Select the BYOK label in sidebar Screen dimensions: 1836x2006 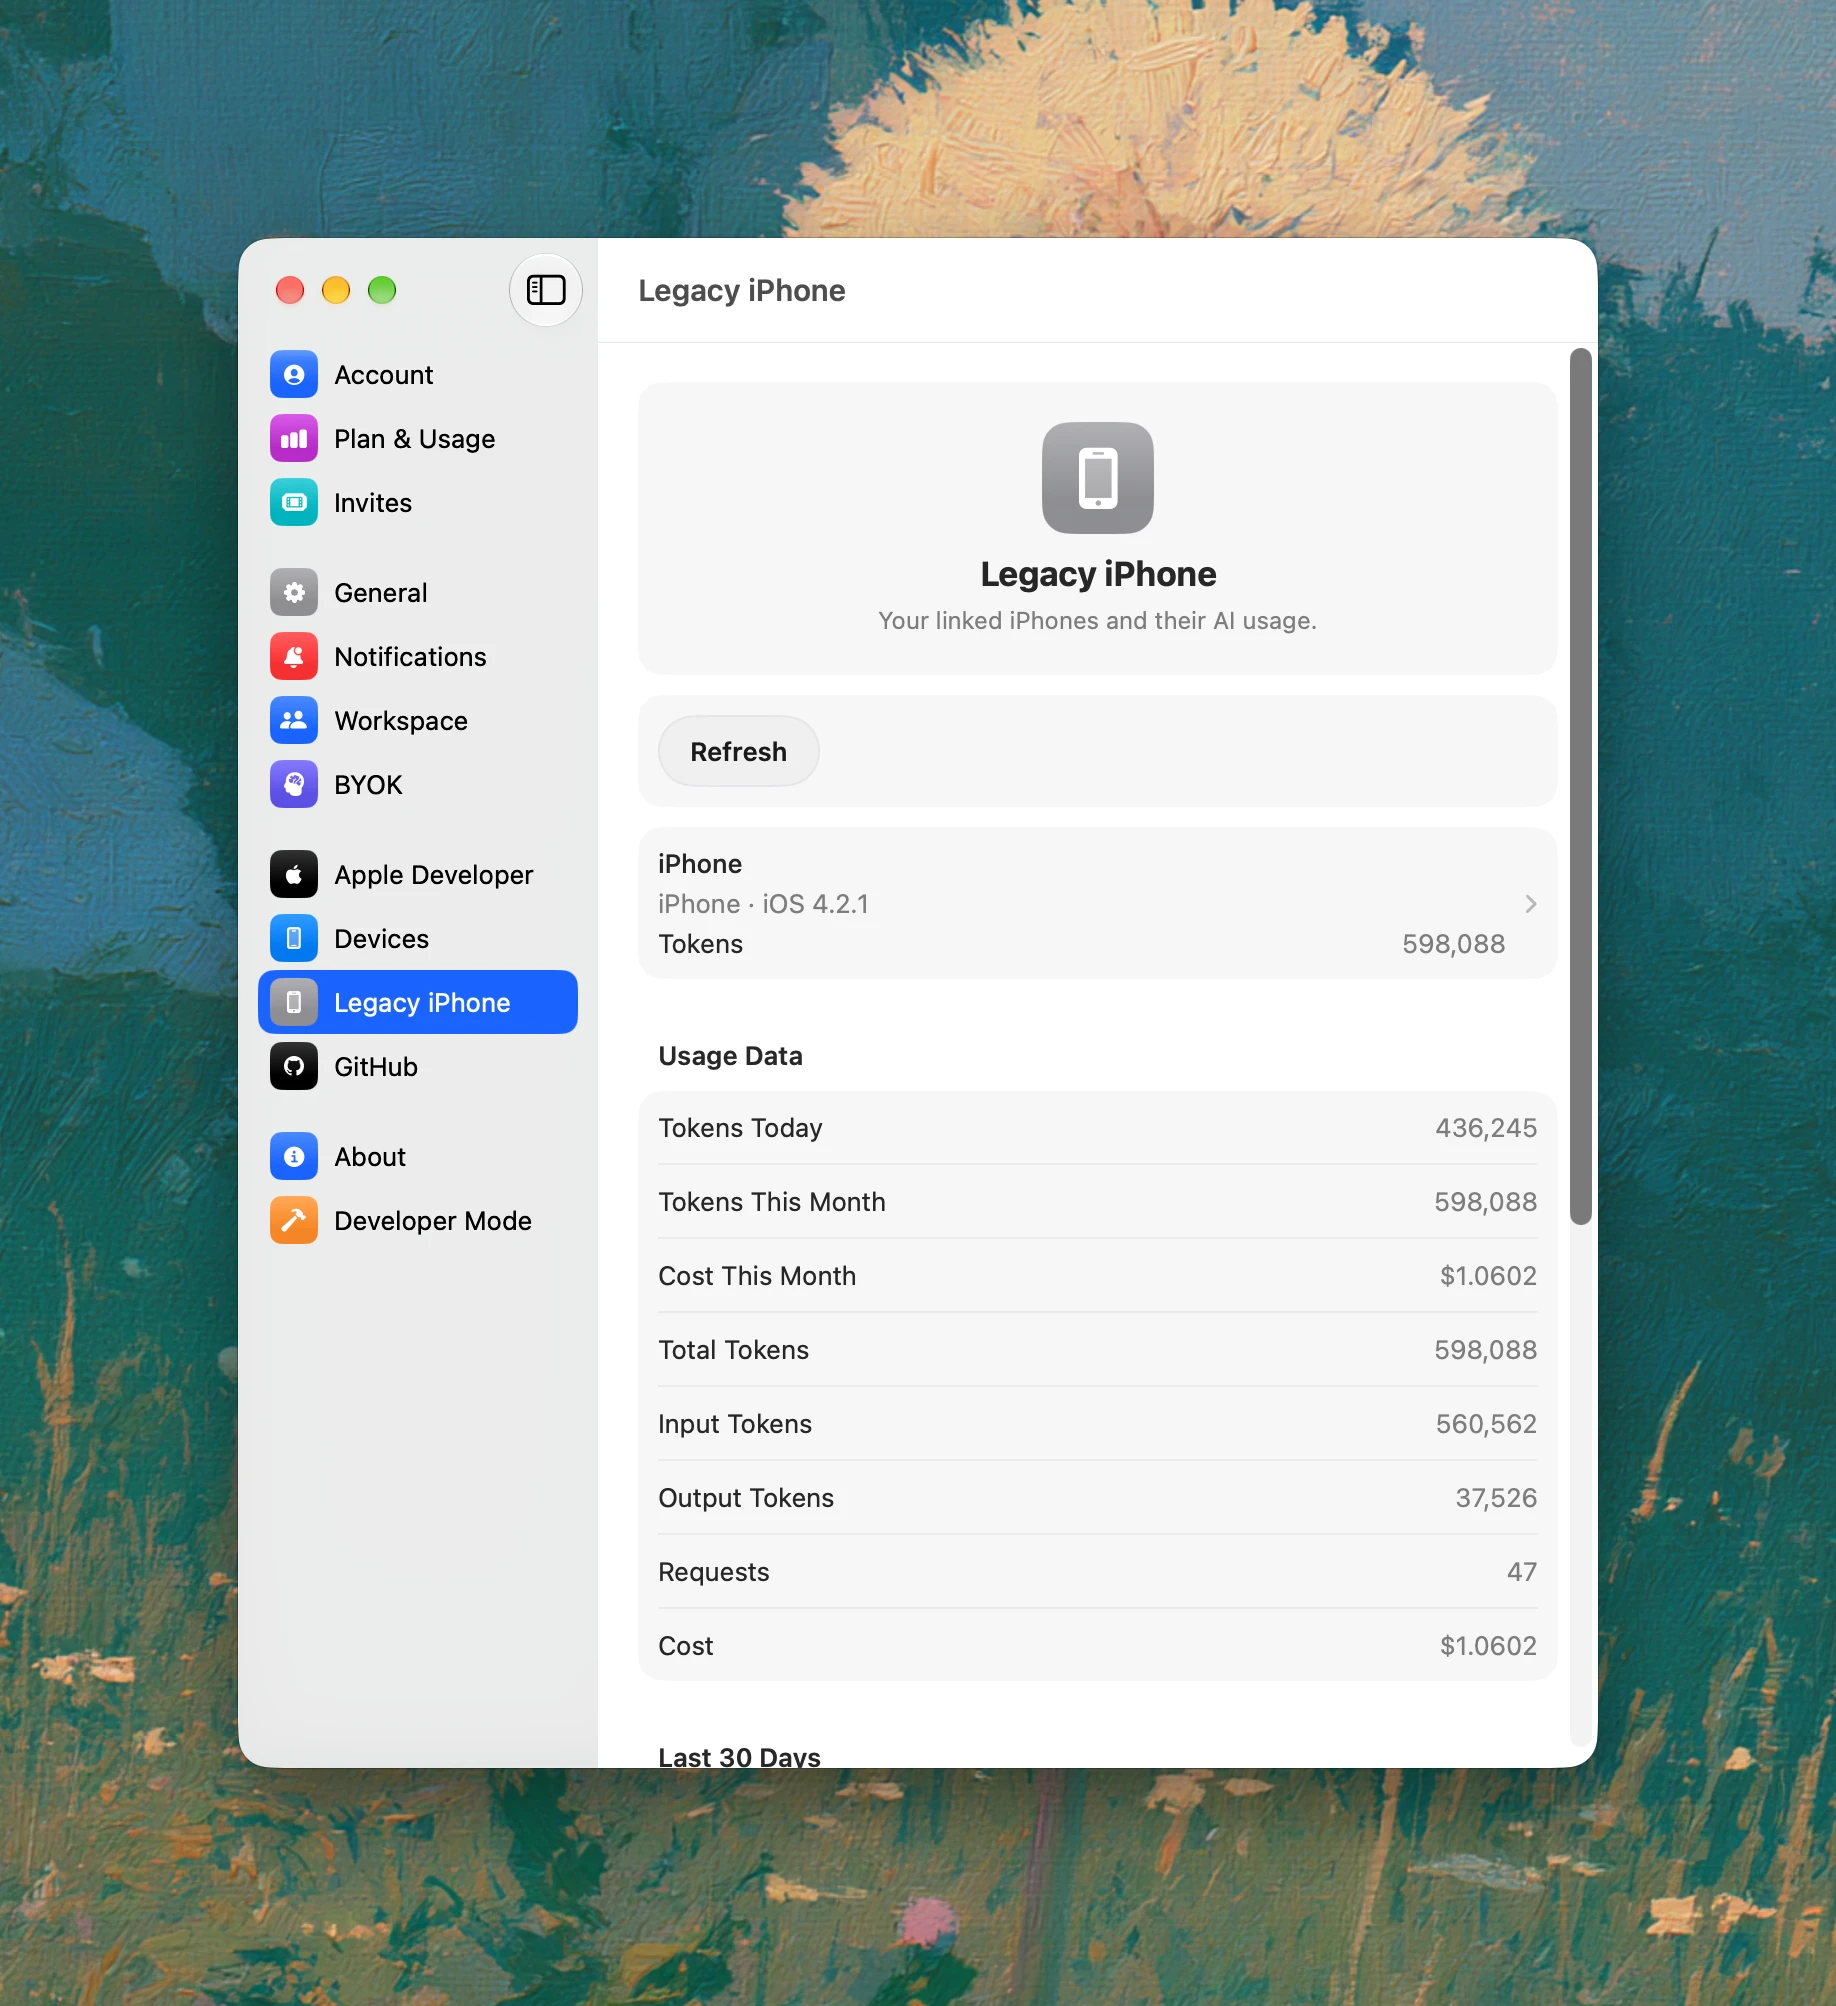[368, 785]
